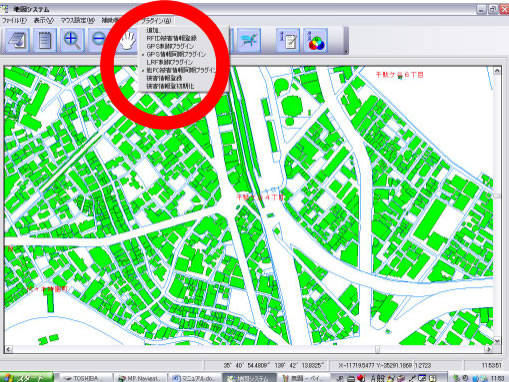This screenshot has width=509, height=382.
Task: Select RFID被害情報登録 in plugin menu
Action: click(171, 38)
